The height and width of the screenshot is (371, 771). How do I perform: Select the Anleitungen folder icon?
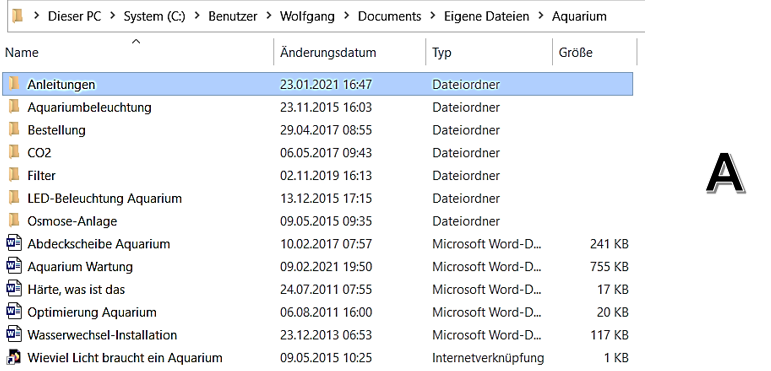[x=14, y=84]
